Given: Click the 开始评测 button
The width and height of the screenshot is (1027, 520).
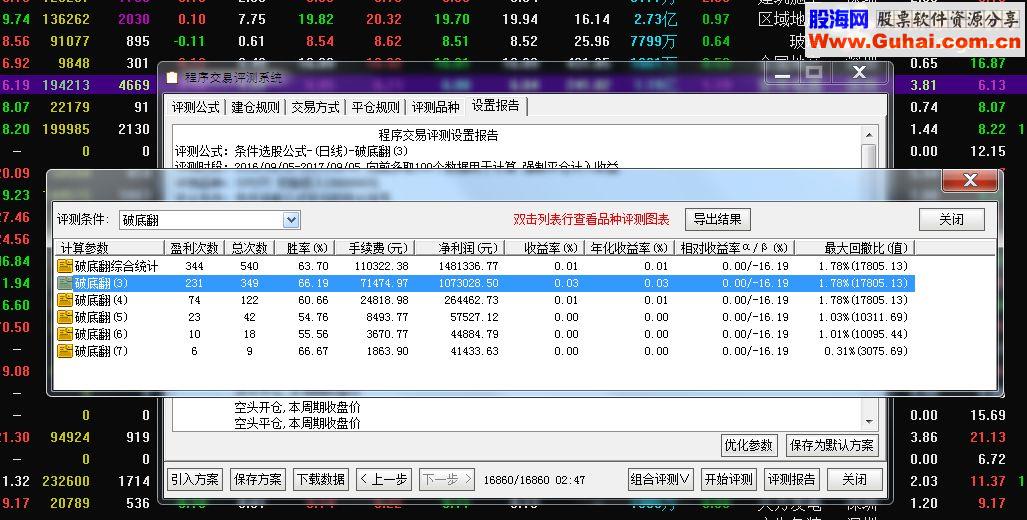Looking at the screenshot, I should coord(729,479).
